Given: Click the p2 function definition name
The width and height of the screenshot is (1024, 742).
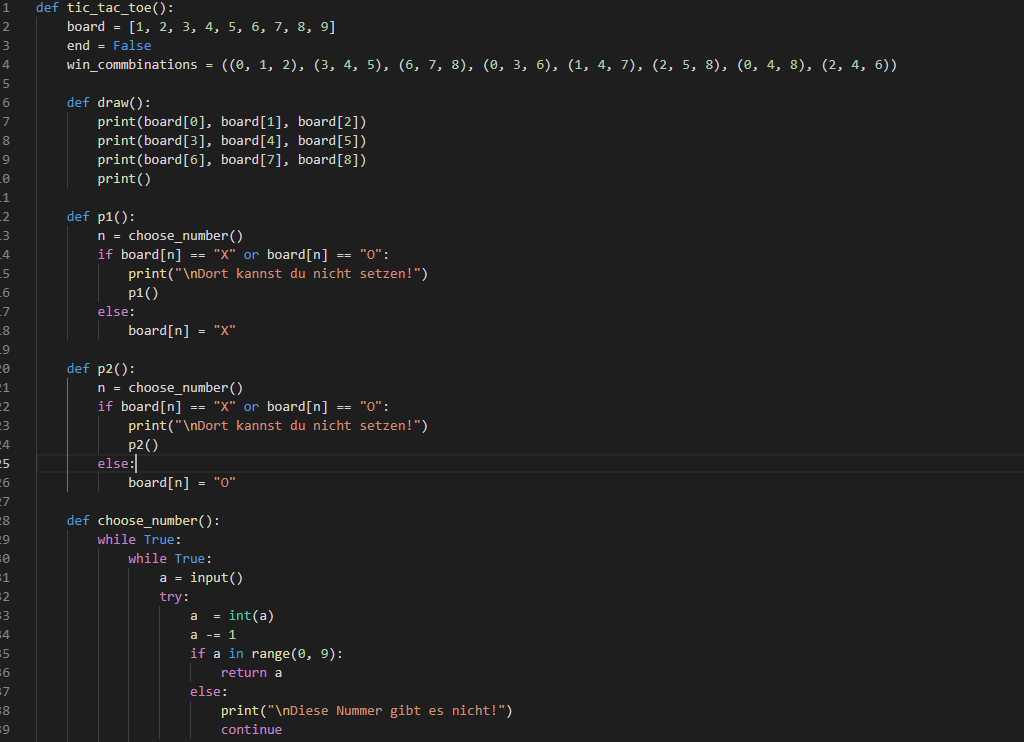Looking at the screenshot, I should click(108, 368).
